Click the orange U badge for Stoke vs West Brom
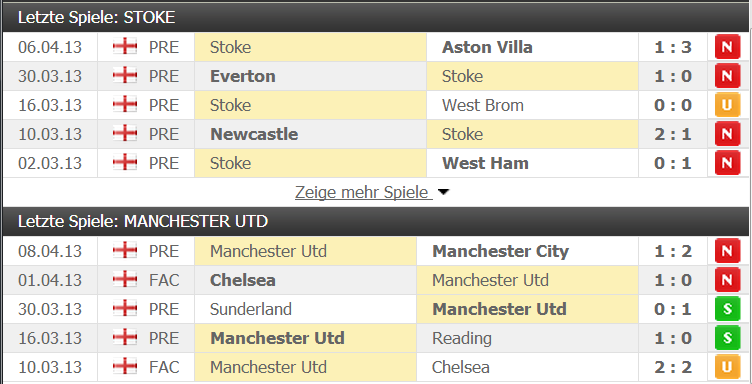The height and width of the screenshot is (384, 752). (727, 105)
